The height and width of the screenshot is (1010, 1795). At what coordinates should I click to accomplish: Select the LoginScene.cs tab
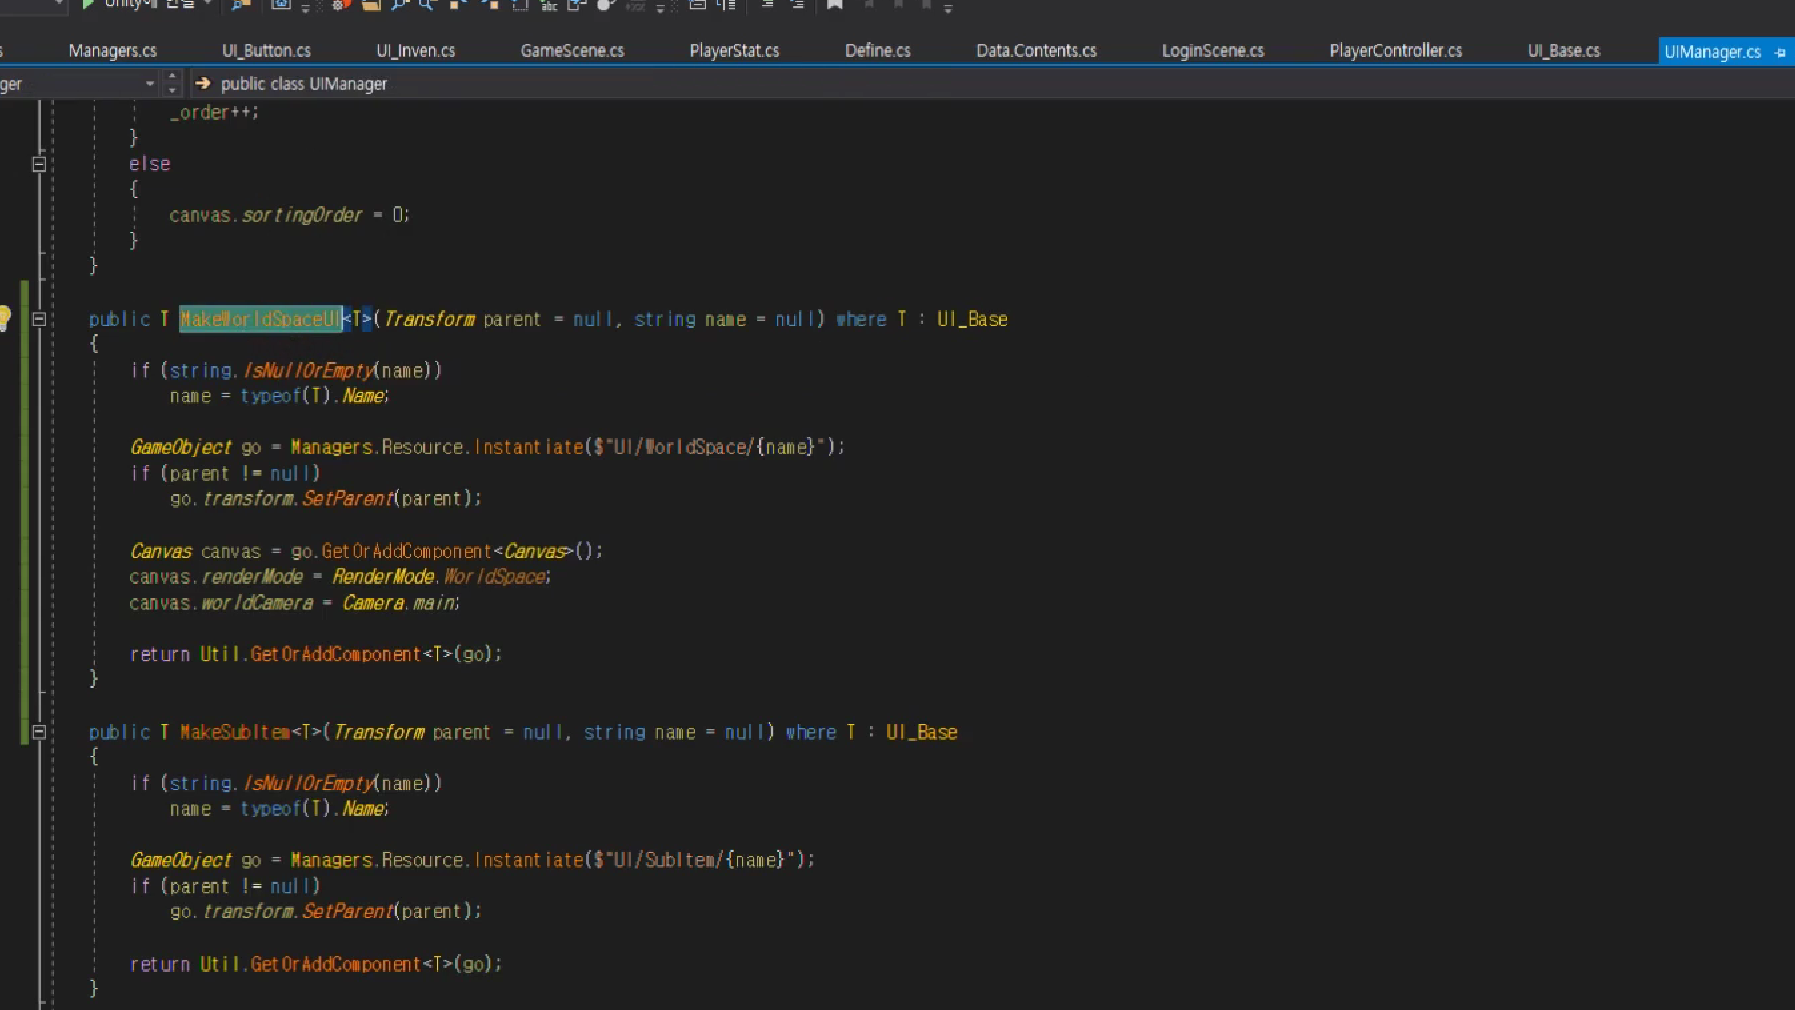[x=1212, y=50]
